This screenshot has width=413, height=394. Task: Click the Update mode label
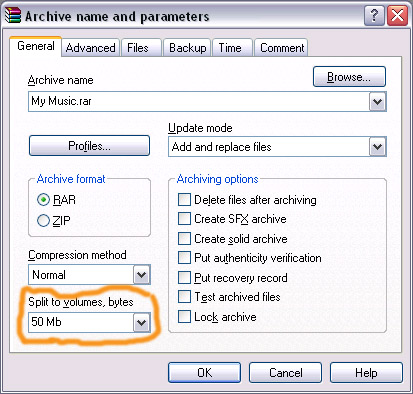[x=200, y=128]
